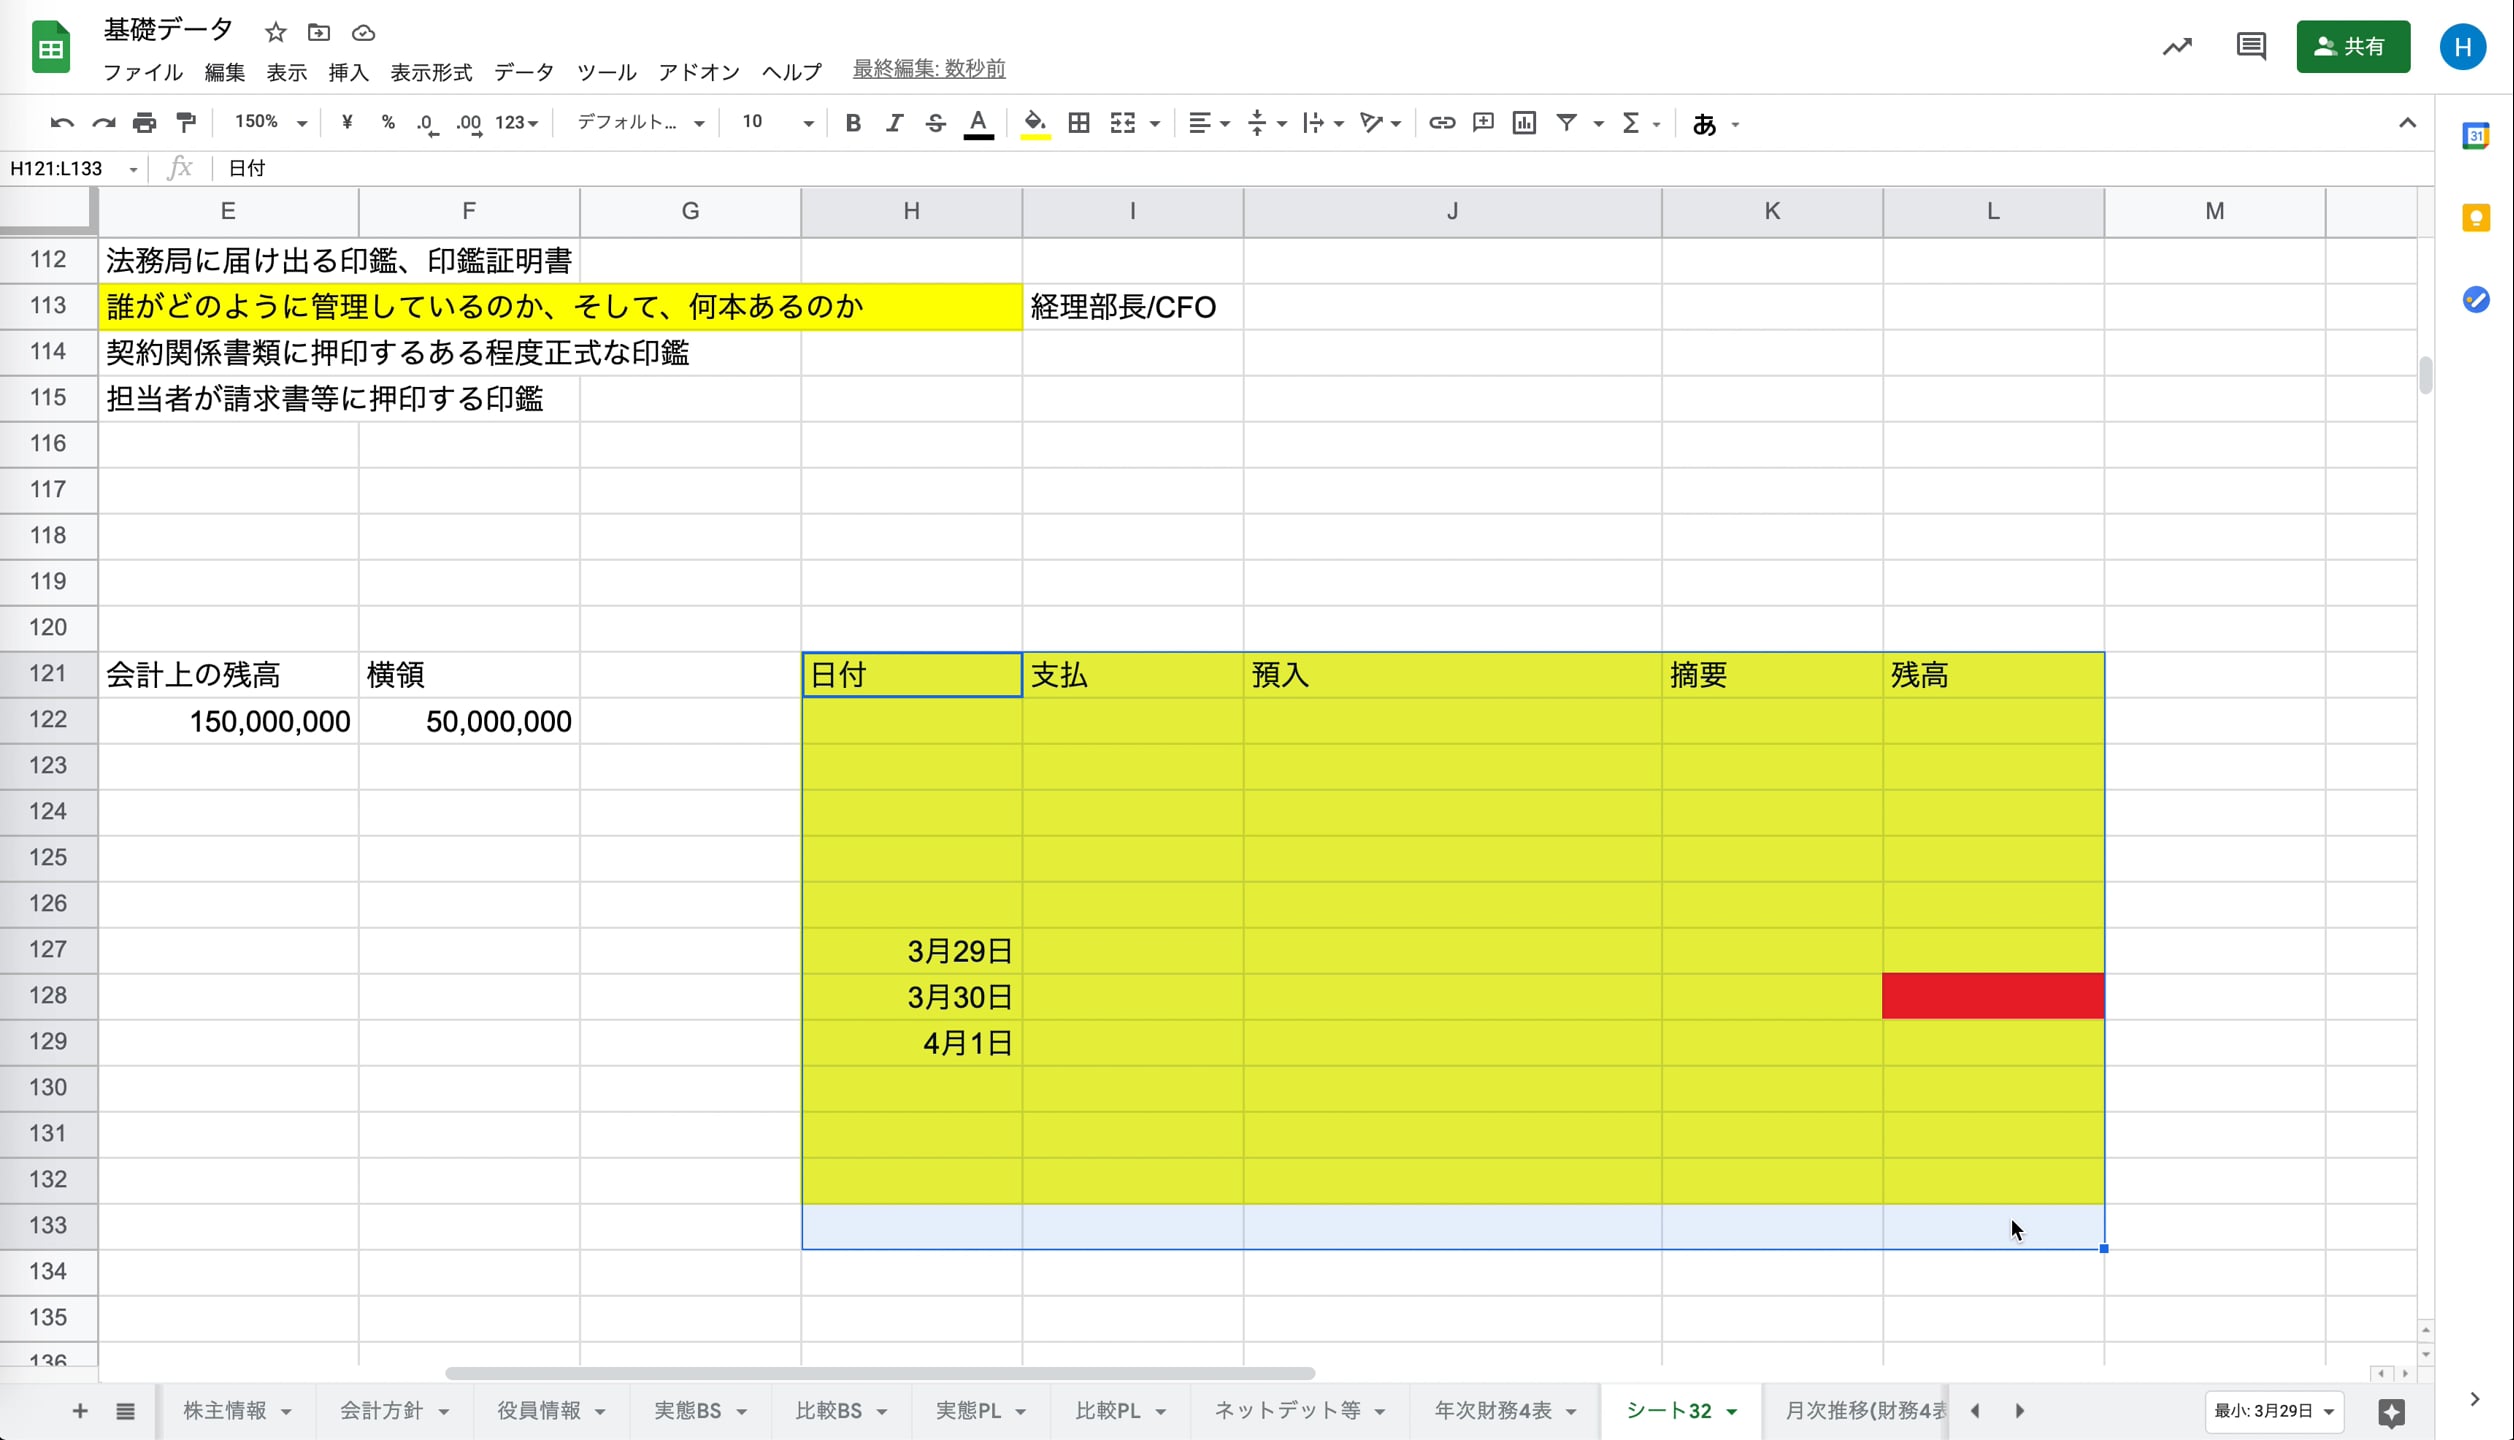This screenshot has height=1440, width=2514.
Task: Open the font size dropdown
Action: (x=773, y=122)
